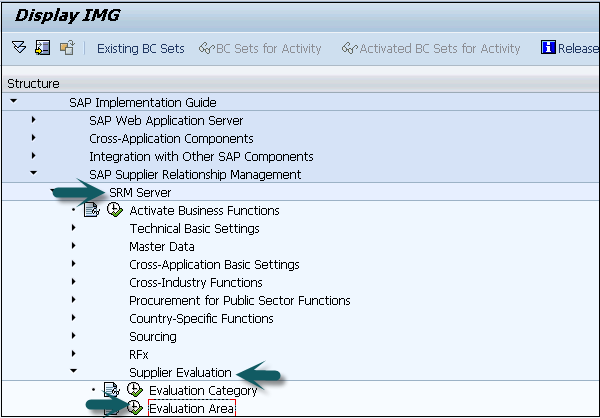Expand SAP Web Application Server node
The image size is (600, 418).
point(34,121)
